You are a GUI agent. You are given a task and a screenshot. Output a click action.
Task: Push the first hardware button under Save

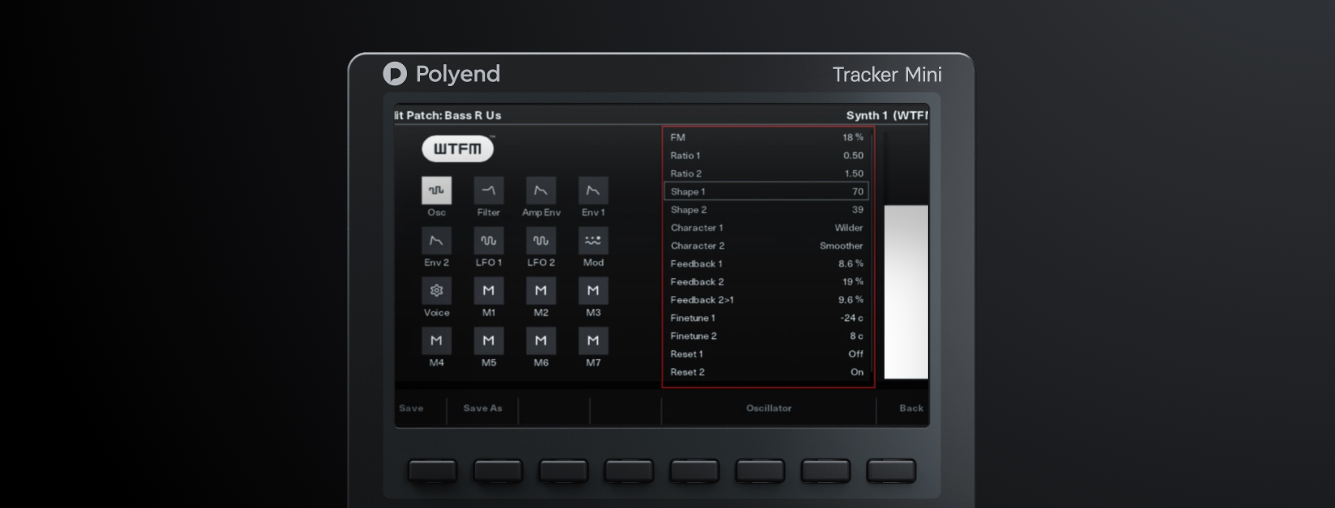click(432, 471)
